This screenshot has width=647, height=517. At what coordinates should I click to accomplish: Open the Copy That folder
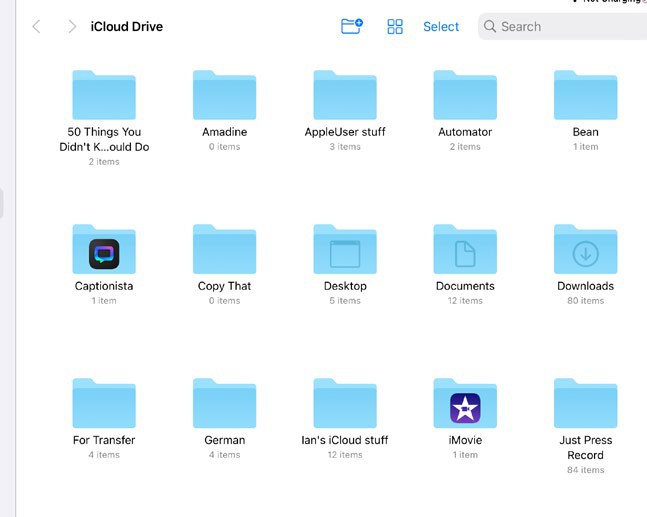point(224,249)
